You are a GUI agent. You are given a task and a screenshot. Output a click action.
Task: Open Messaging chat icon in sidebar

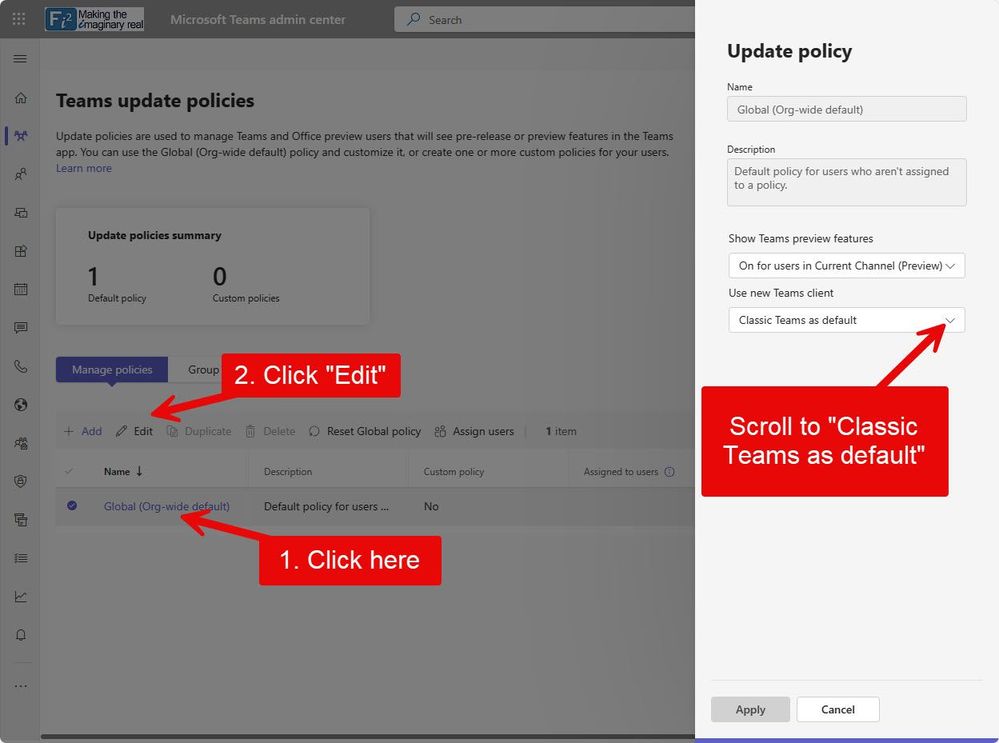pos(20,328)
